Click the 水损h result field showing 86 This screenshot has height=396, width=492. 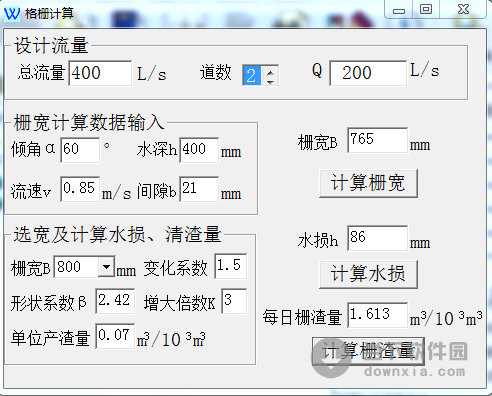pyautogui.click(x=378, y=238)
